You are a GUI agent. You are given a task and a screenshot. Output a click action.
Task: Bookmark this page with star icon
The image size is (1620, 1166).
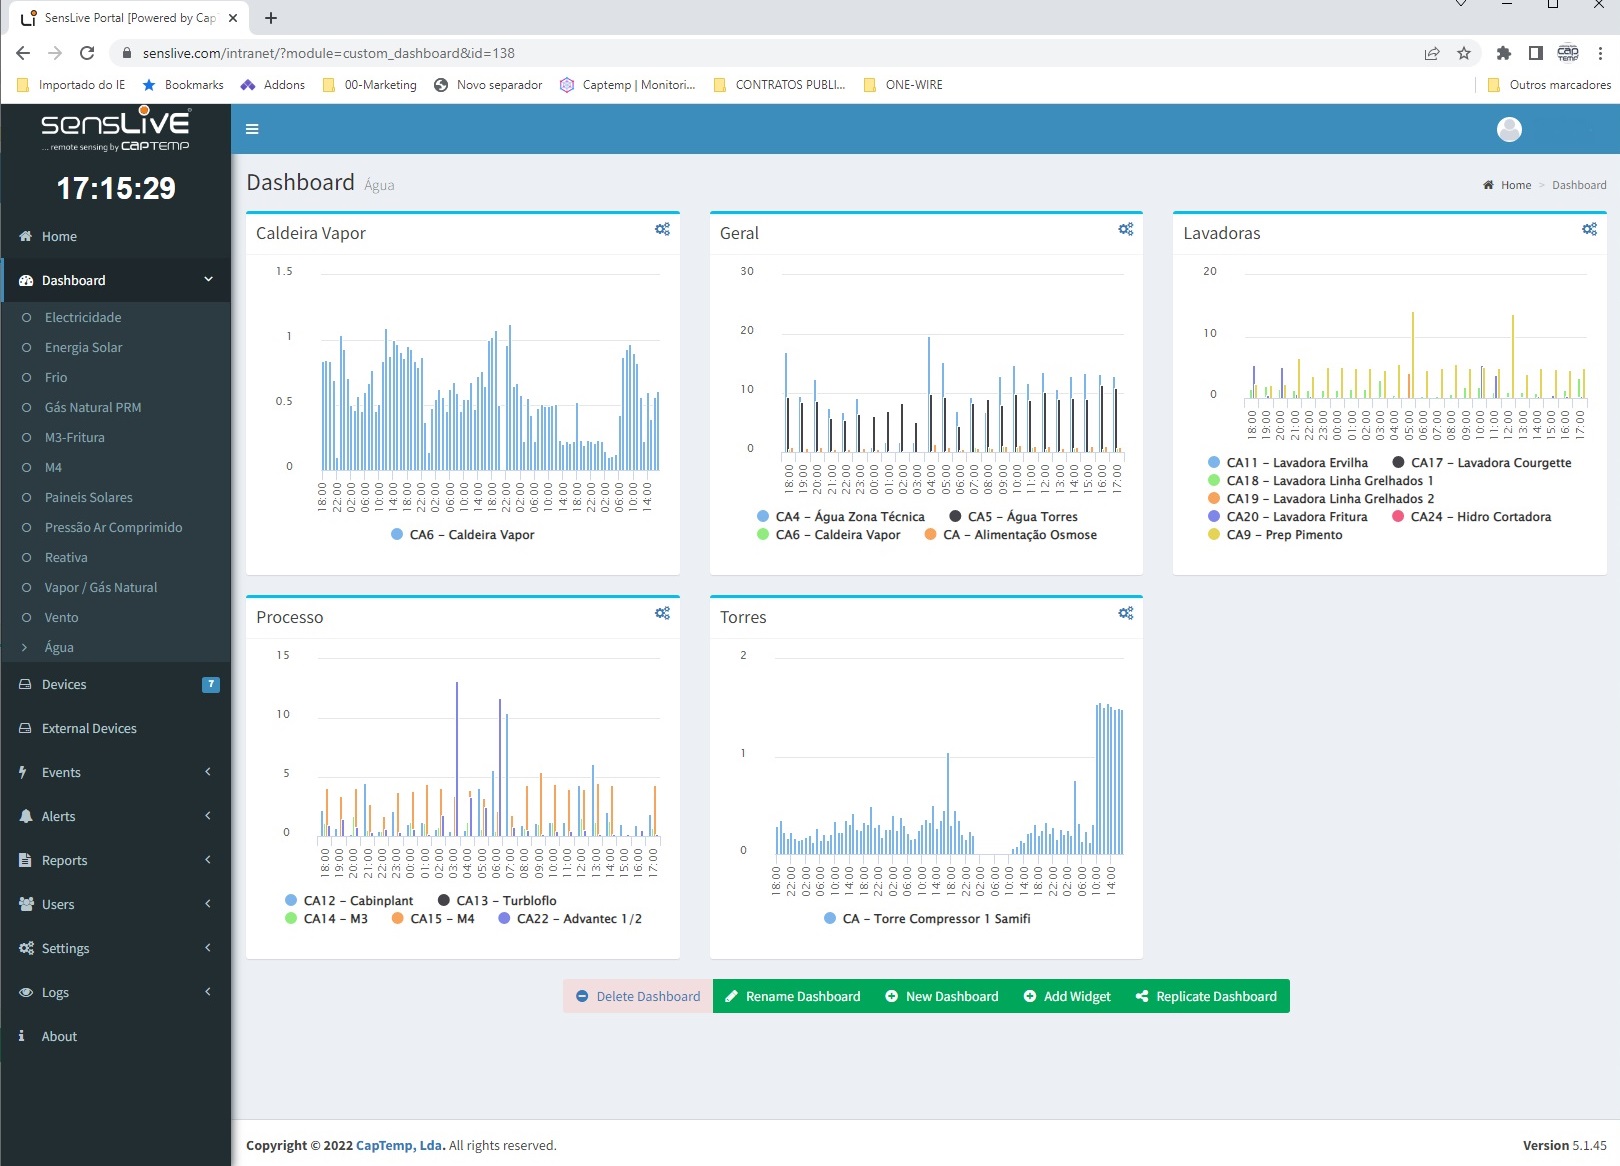coord(1464,53)
